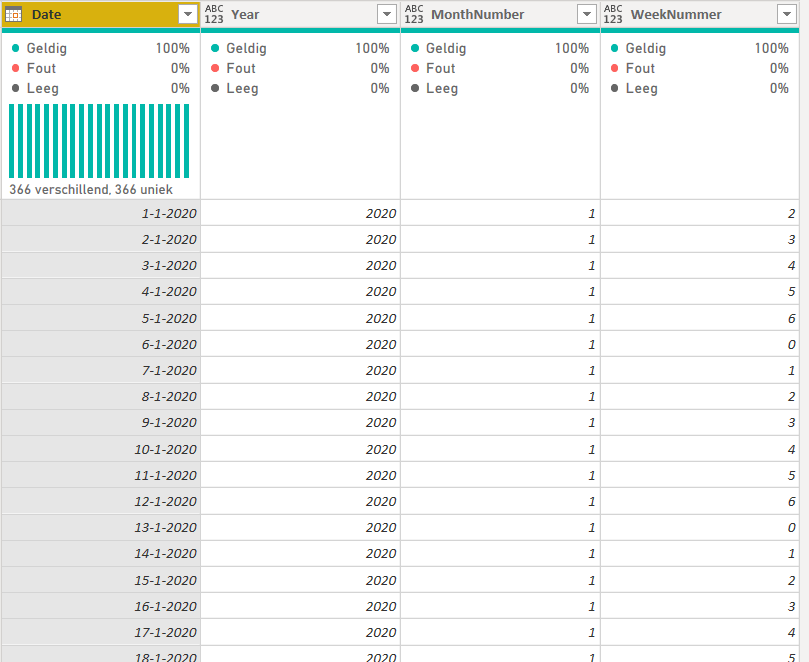Image resolution: width=809 pixels, height=662 pixels.
Task: Select the date cell 9-1-2020
Action: 101,423
